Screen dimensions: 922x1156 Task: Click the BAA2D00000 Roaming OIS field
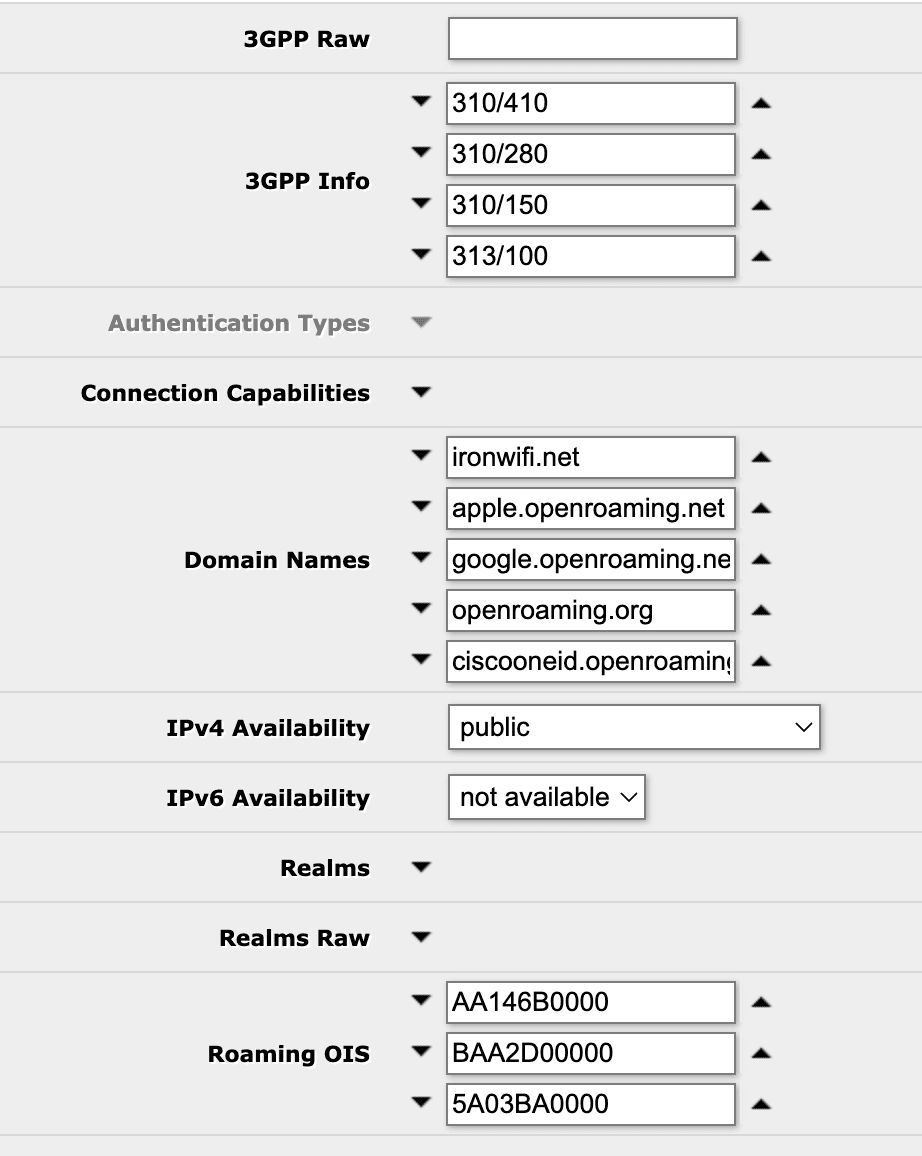591,1053
